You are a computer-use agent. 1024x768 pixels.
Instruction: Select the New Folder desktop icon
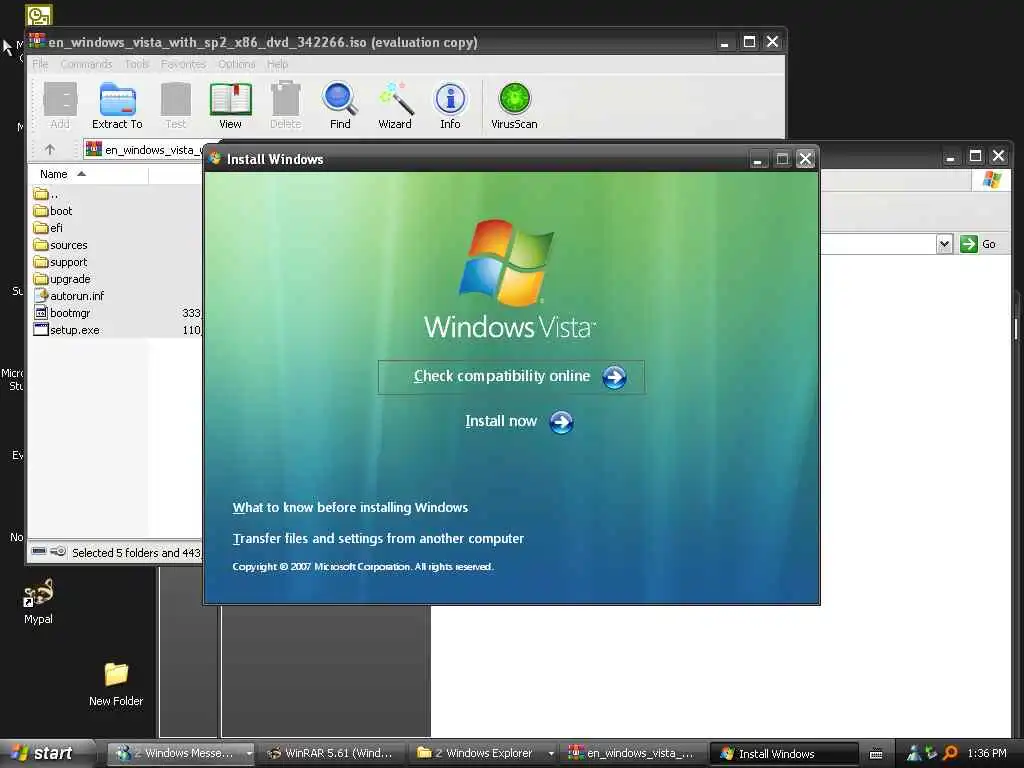coord(116,684)
